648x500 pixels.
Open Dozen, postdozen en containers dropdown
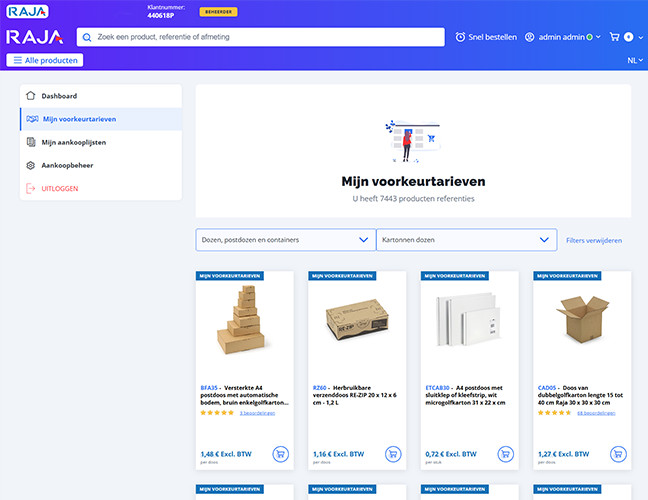286,240
